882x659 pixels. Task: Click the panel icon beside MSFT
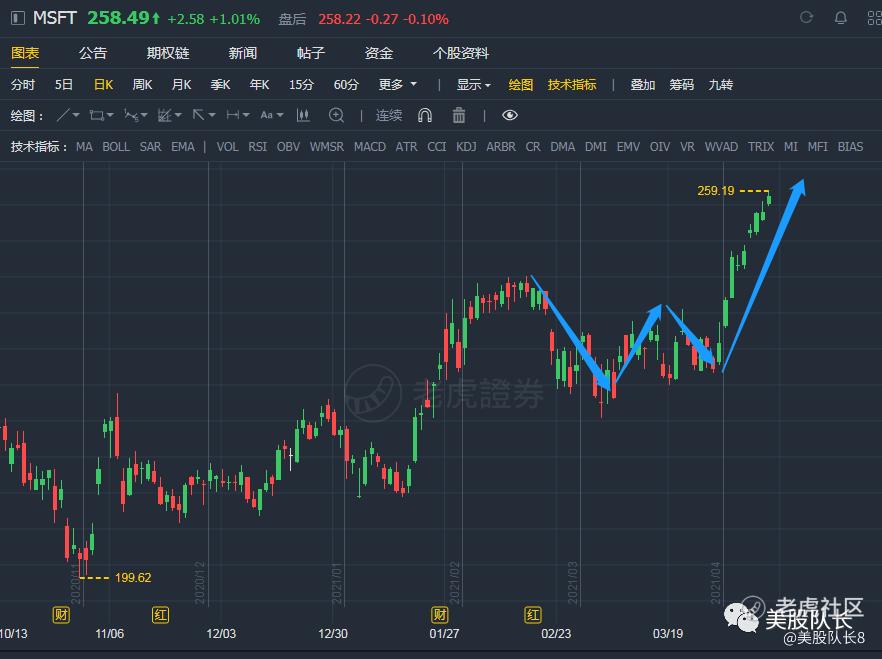coord(18,18)
